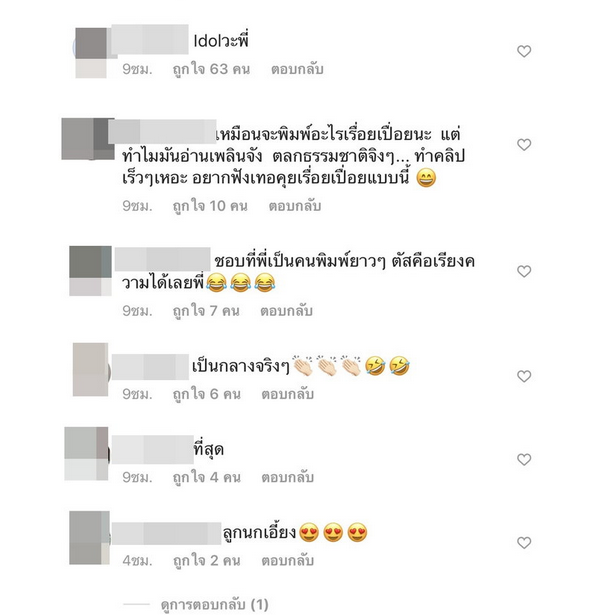This screenshot has height=615, width=597.
Task: Reply to the comment with 7 likes
Action: tap(286, 311)
